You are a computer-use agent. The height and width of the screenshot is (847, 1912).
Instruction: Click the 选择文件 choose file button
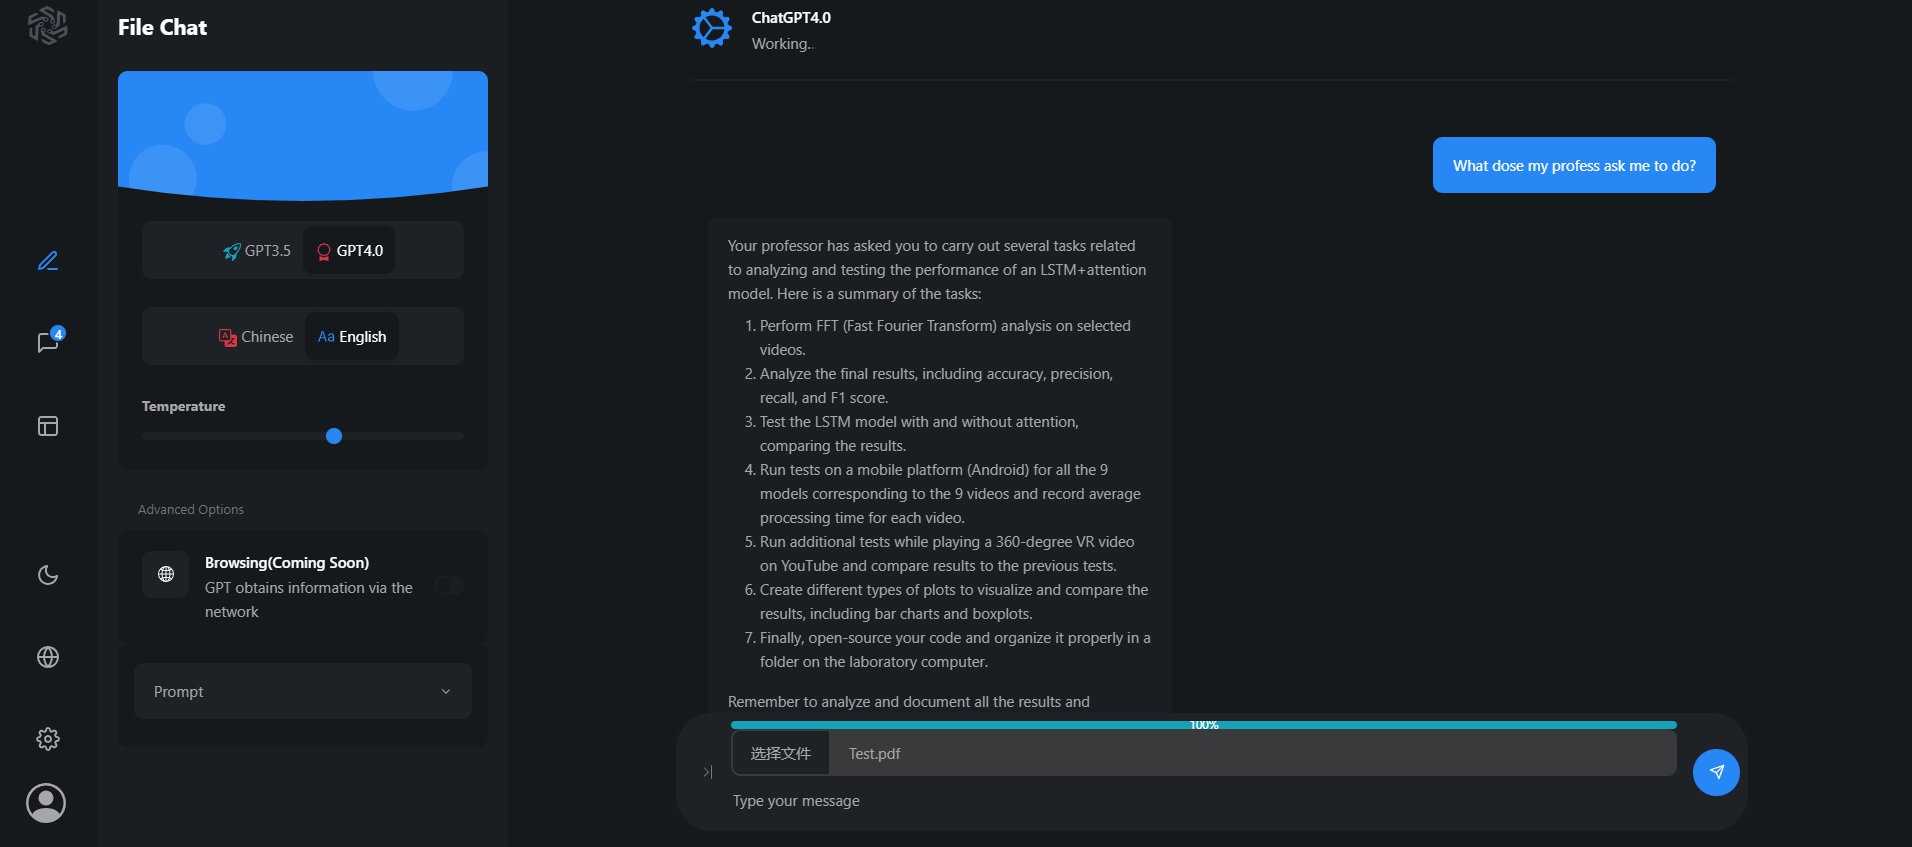click(x=781, y=753)
